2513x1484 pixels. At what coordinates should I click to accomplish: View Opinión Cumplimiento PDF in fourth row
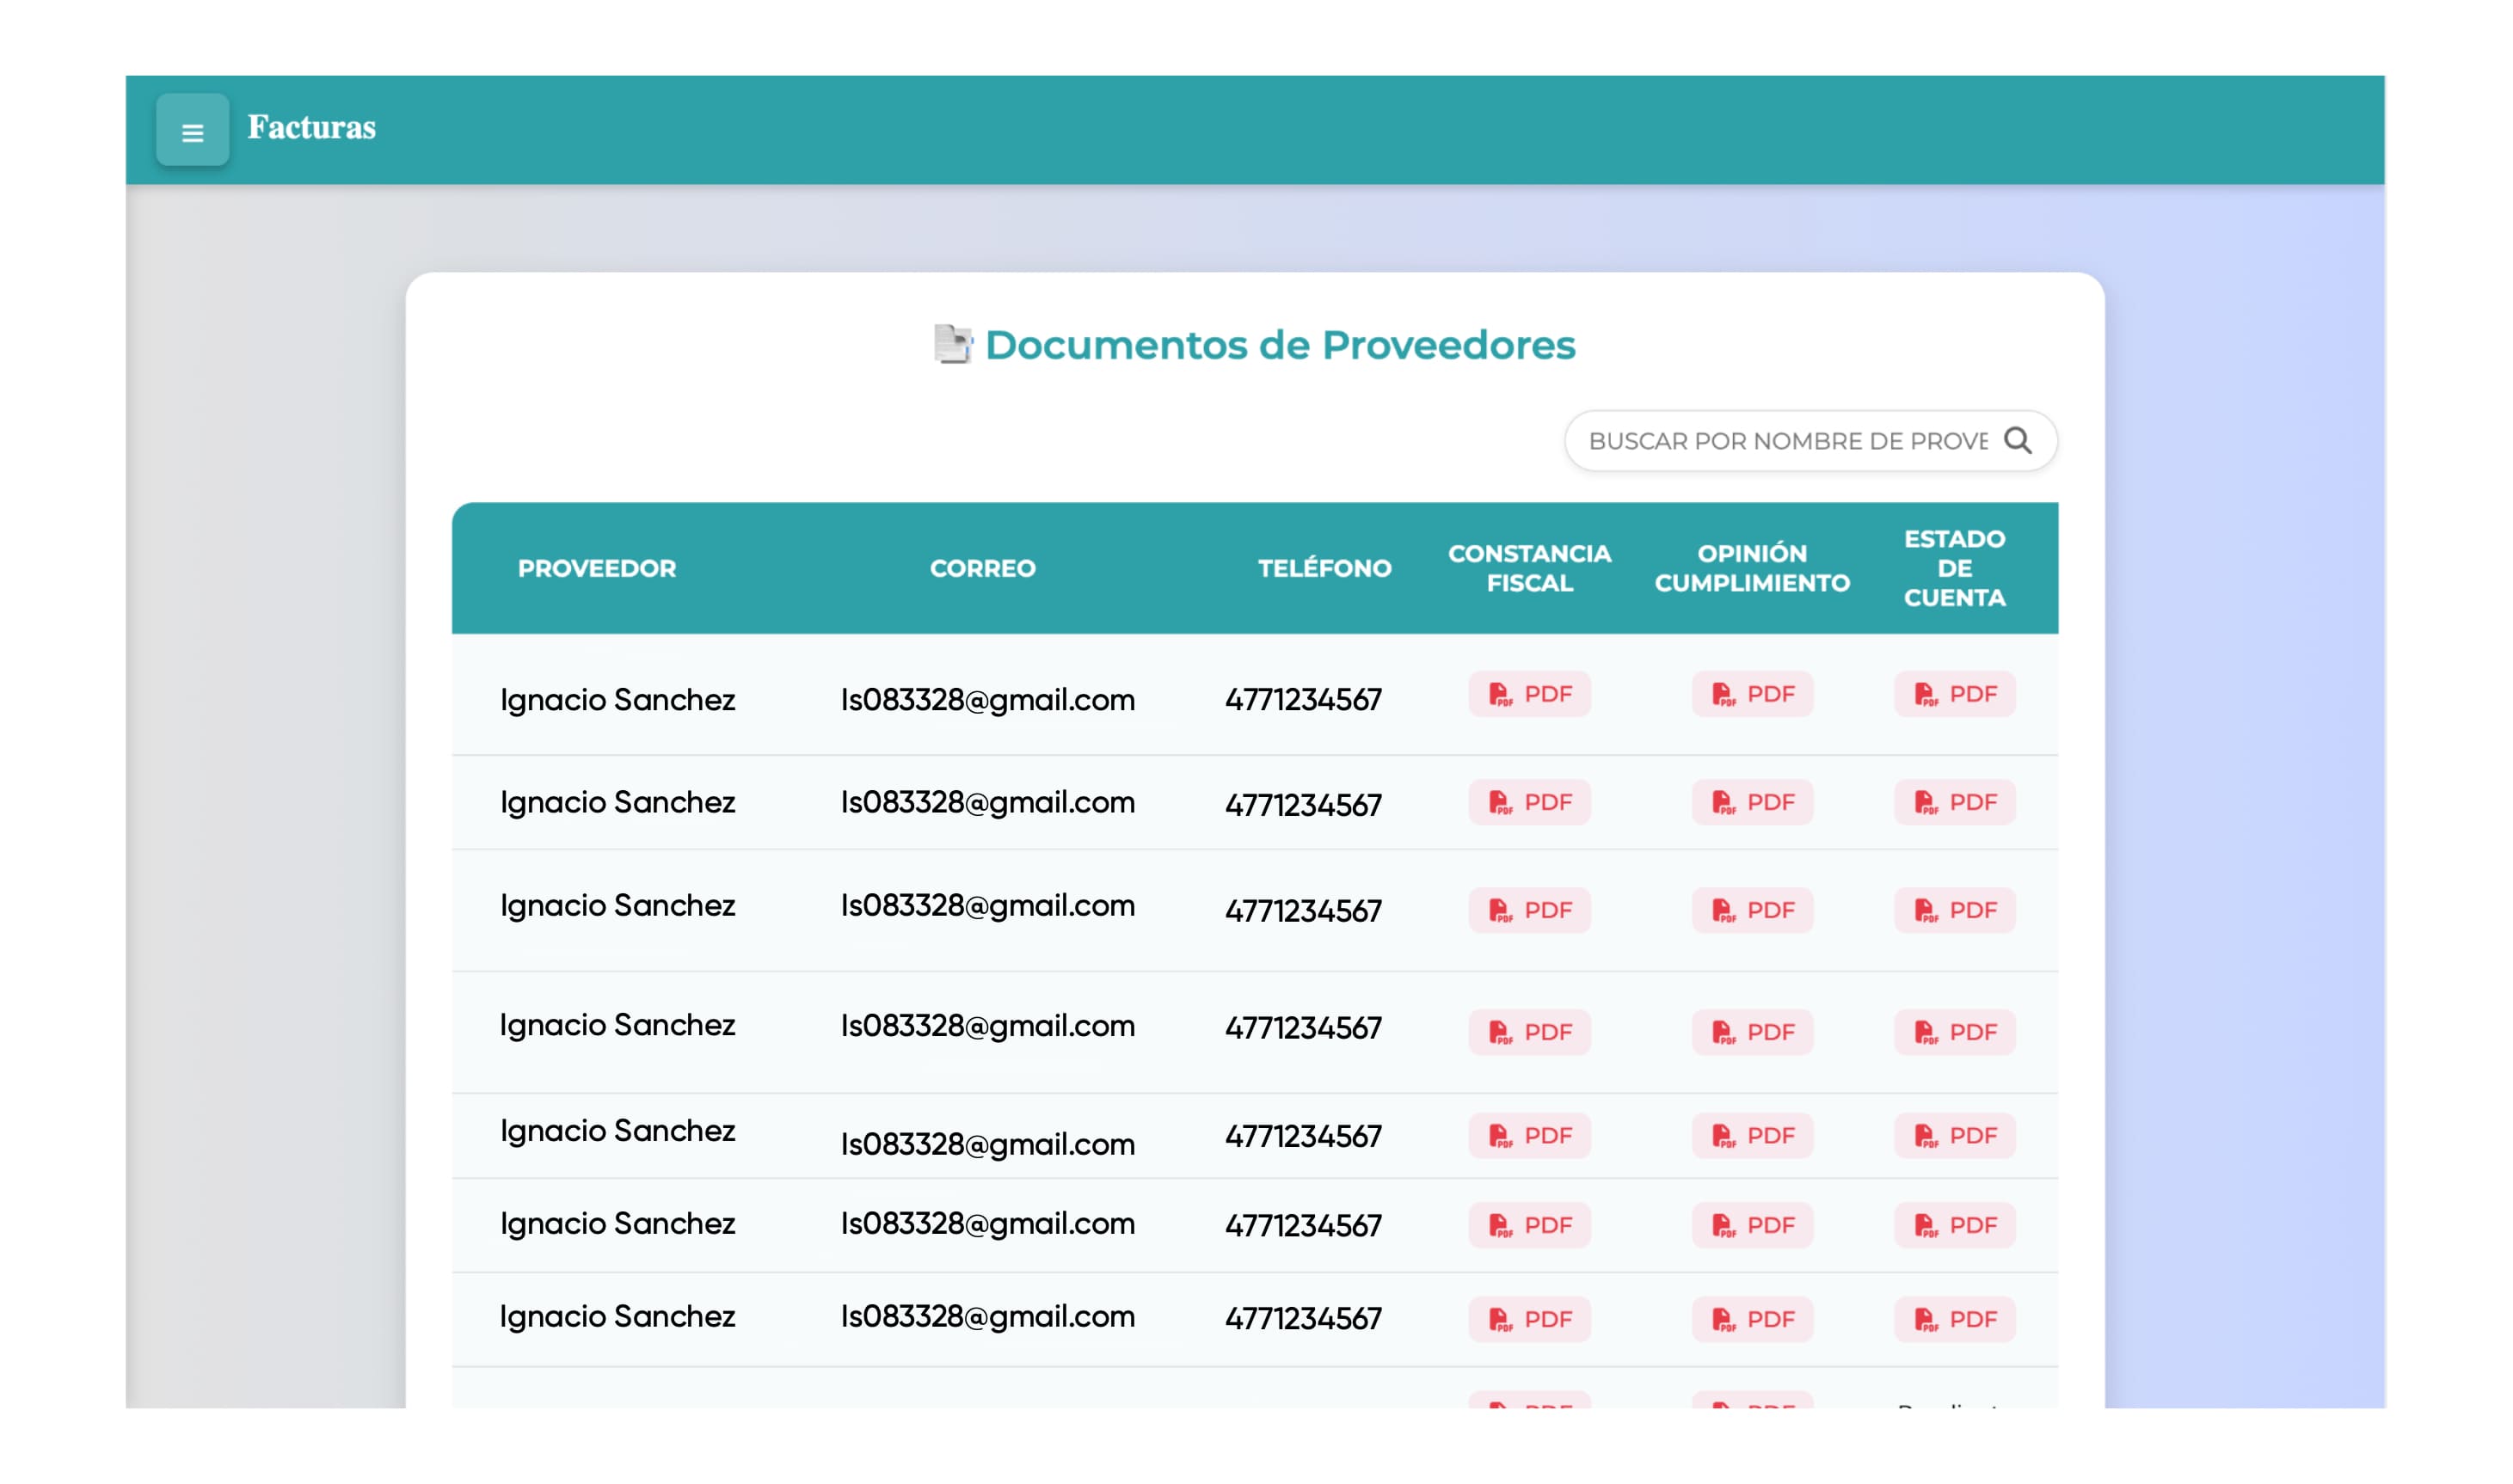coord(1753,1032)
